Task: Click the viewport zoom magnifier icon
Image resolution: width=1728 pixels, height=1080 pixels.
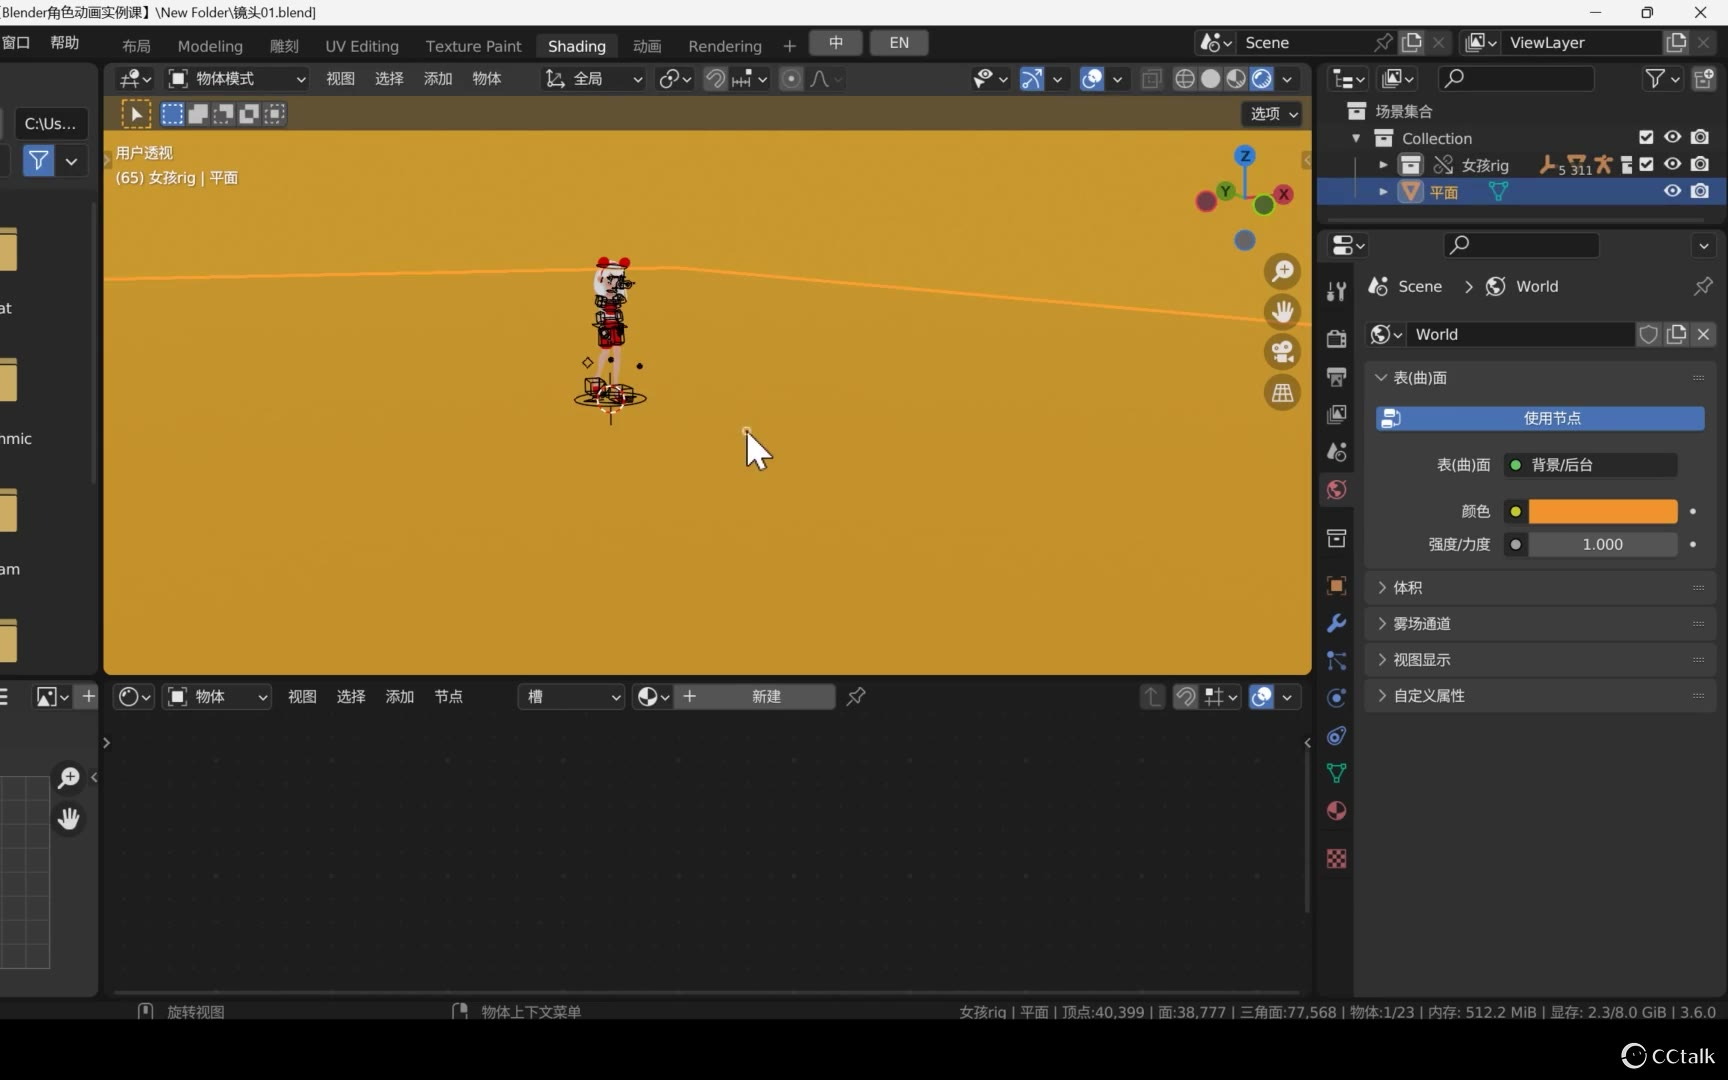Action: point(1282,271)
